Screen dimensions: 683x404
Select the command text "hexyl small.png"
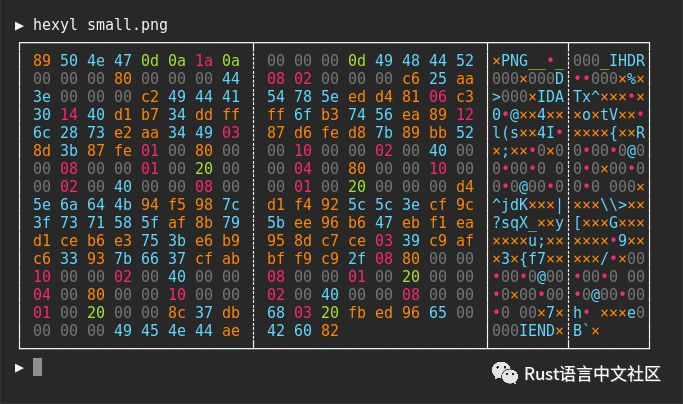tap(100, 25)
